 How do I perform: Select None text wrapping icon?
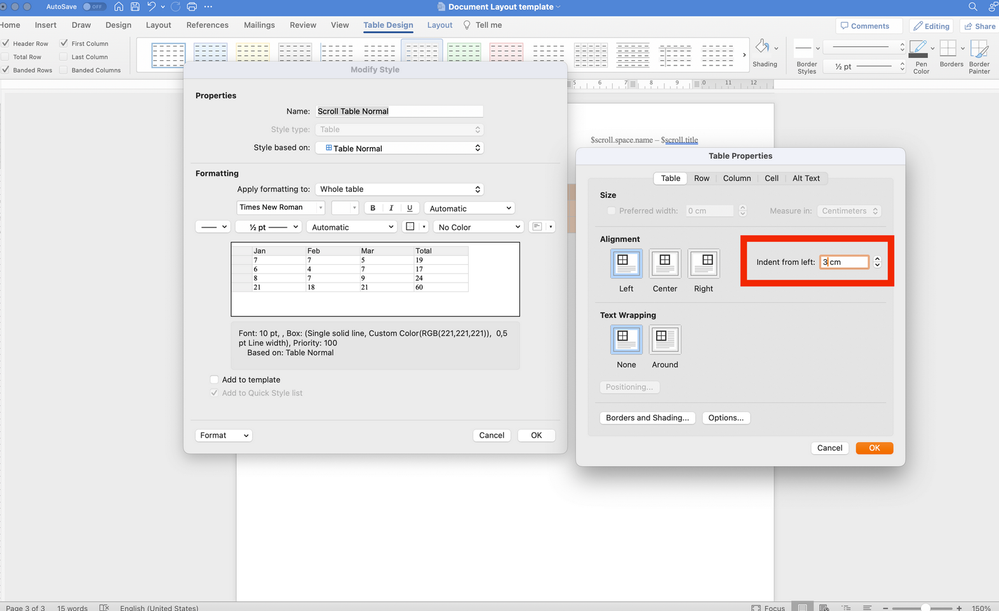click(x=626, y=339)
